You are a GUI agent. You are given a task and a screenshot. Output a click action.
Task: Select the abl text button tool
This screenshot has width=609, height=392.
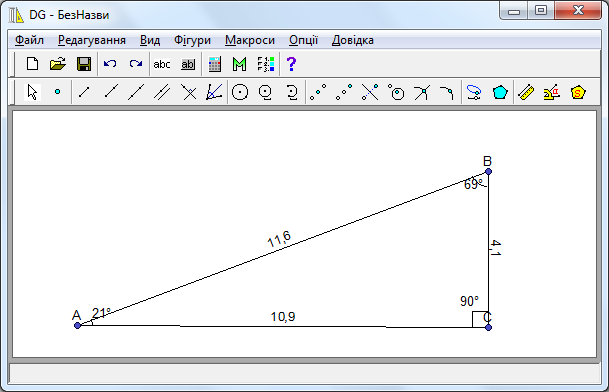(188, 64)
